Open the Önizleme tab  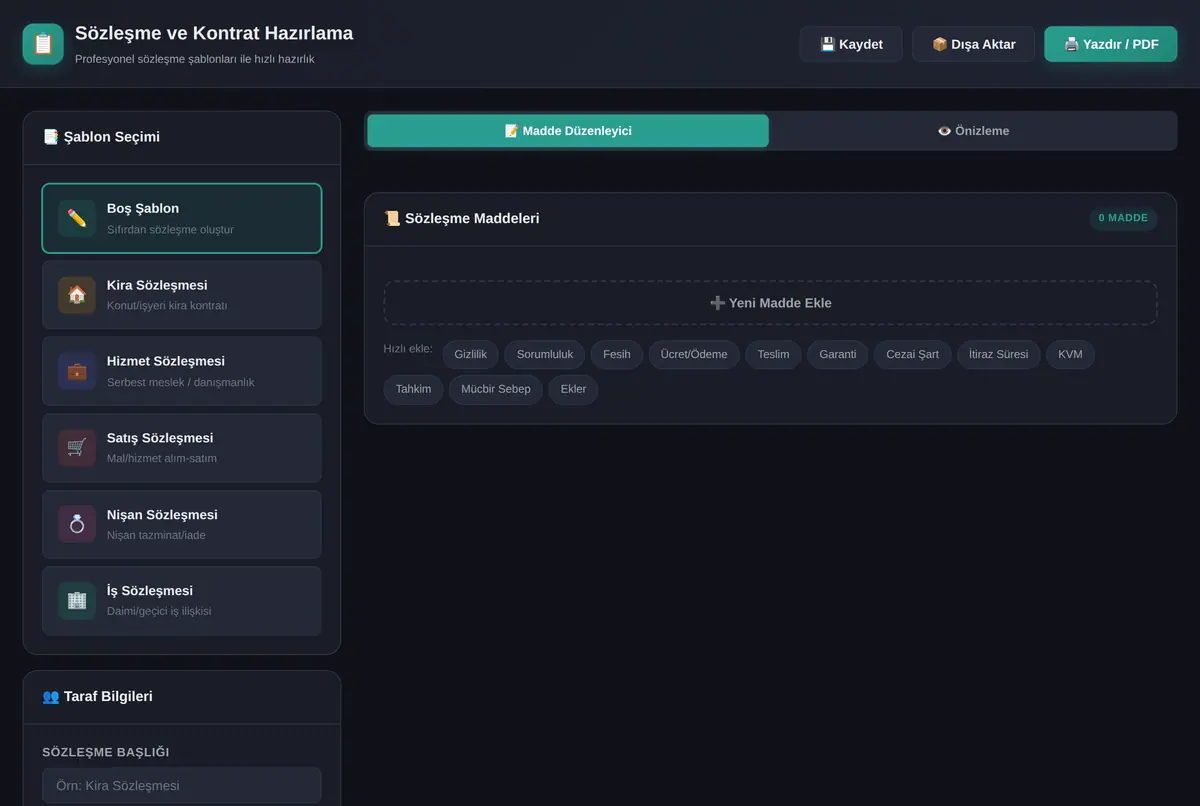point(973,131)
